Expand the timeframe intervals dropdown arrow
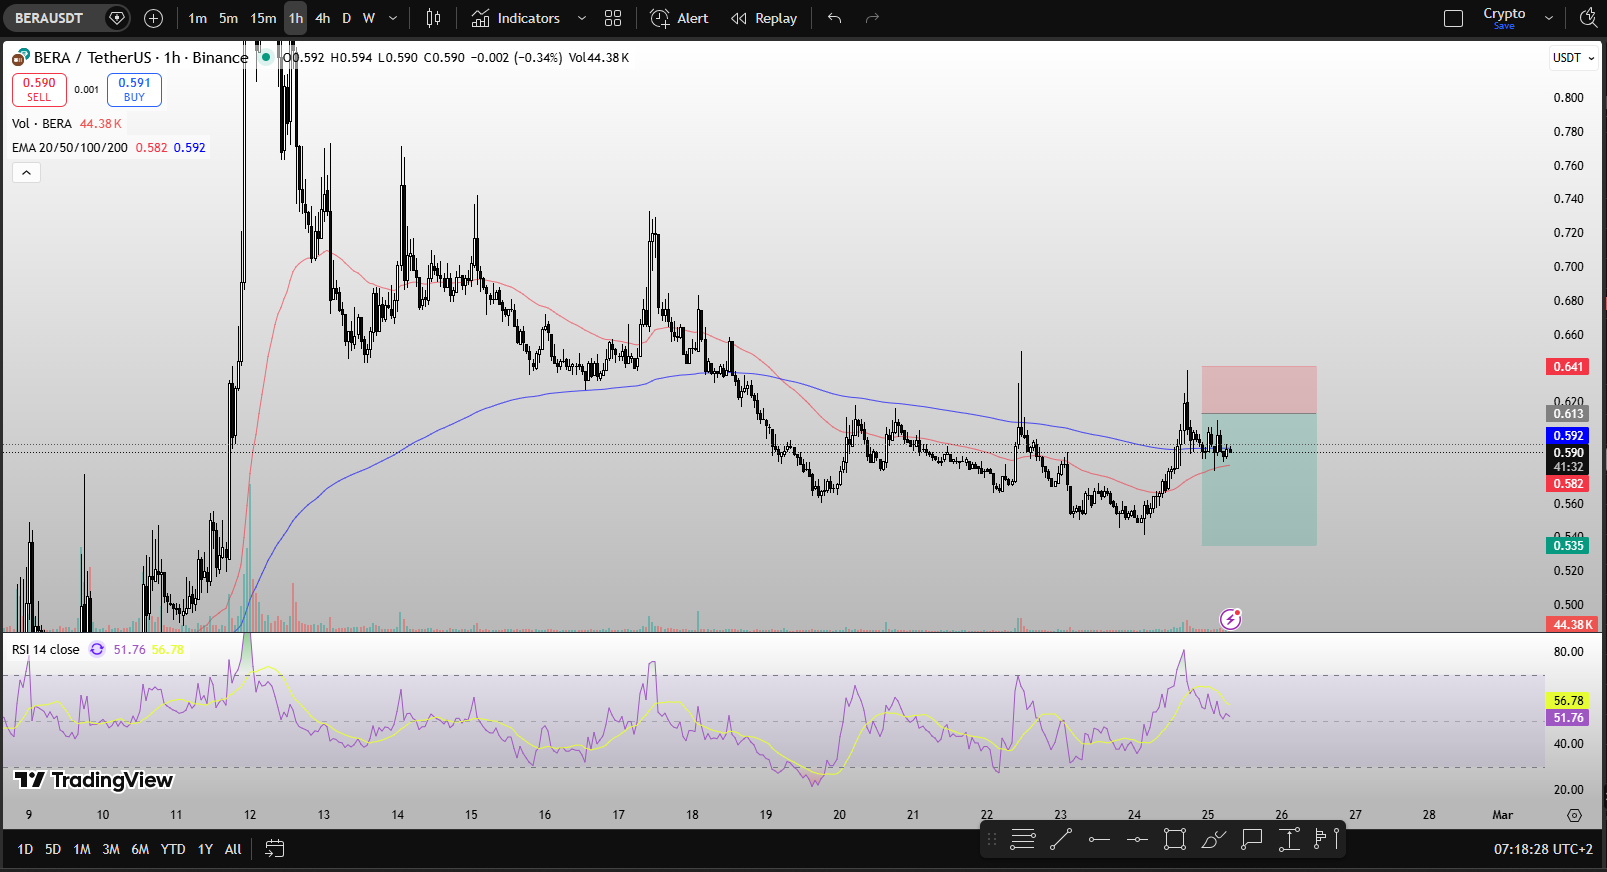 click(393, 18)
